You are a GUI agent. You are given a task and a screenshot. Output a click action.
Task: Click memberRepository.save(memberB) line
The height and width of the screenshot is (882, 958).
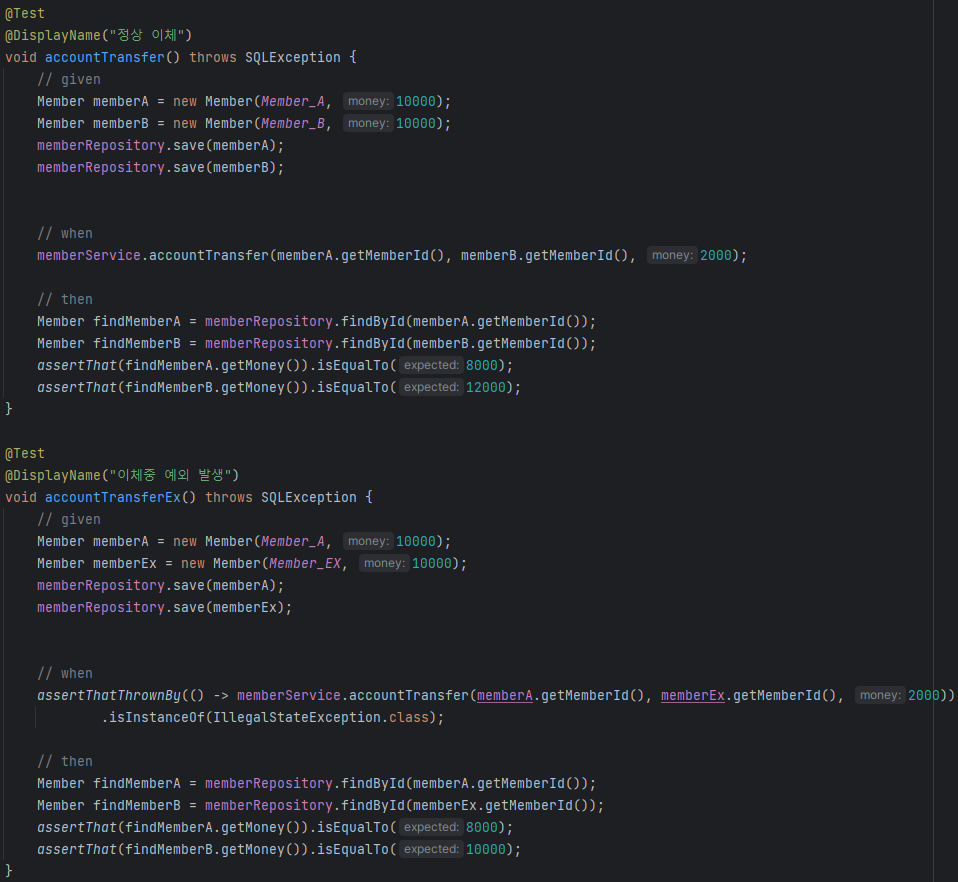coord(161,167)
